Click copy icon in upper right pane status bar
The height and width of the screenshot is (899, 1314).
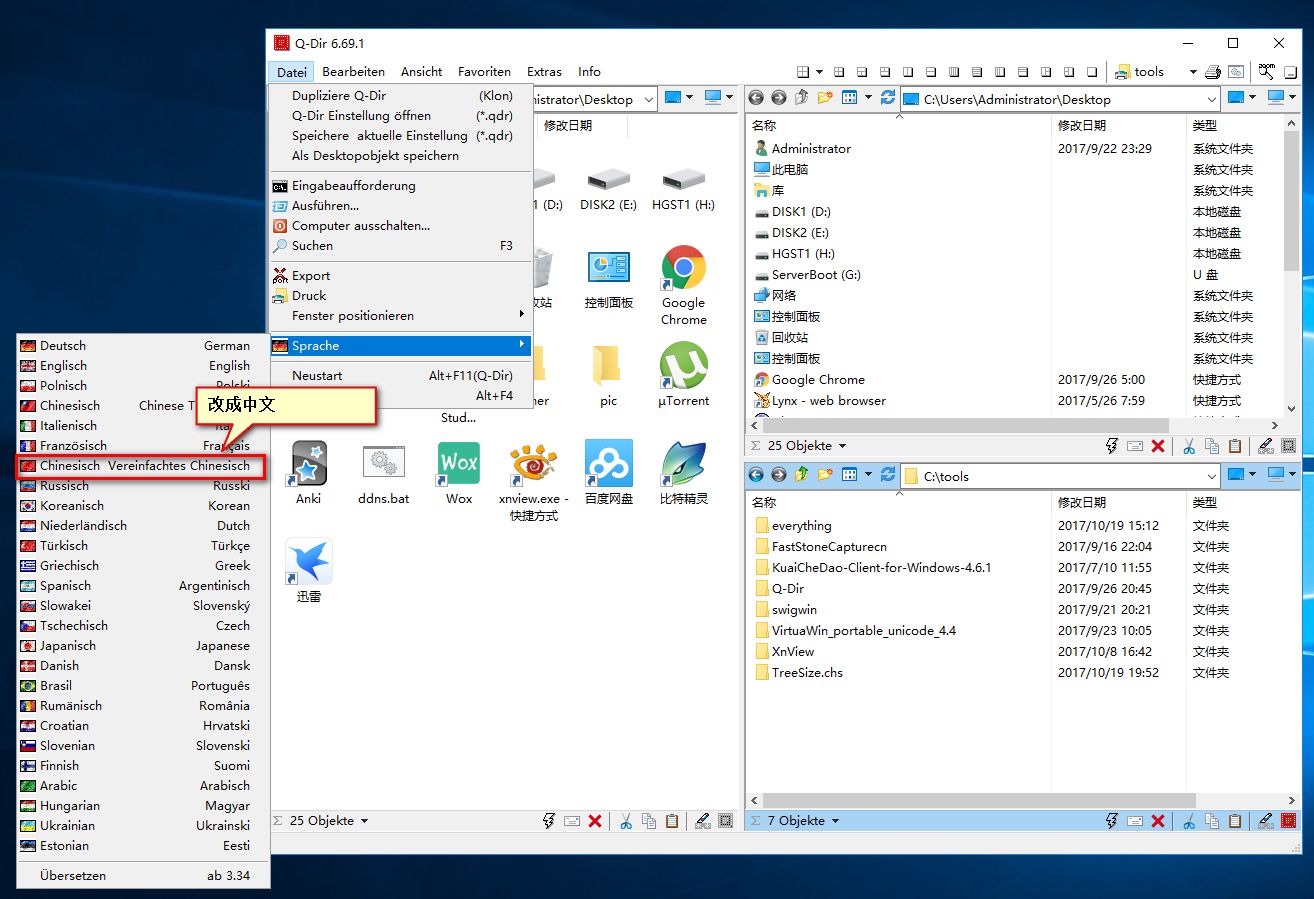click(x=1212, y=446)
